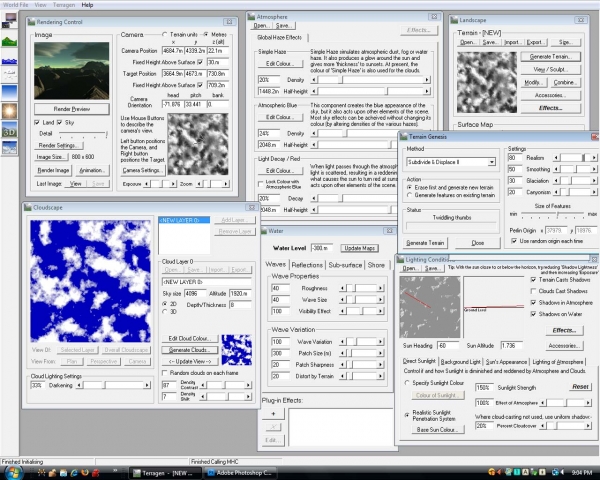Enable Clouds Cast Shadows
The width and height of the screenshot is (600, 480).
pyautogui.click(x=533, y=291)
